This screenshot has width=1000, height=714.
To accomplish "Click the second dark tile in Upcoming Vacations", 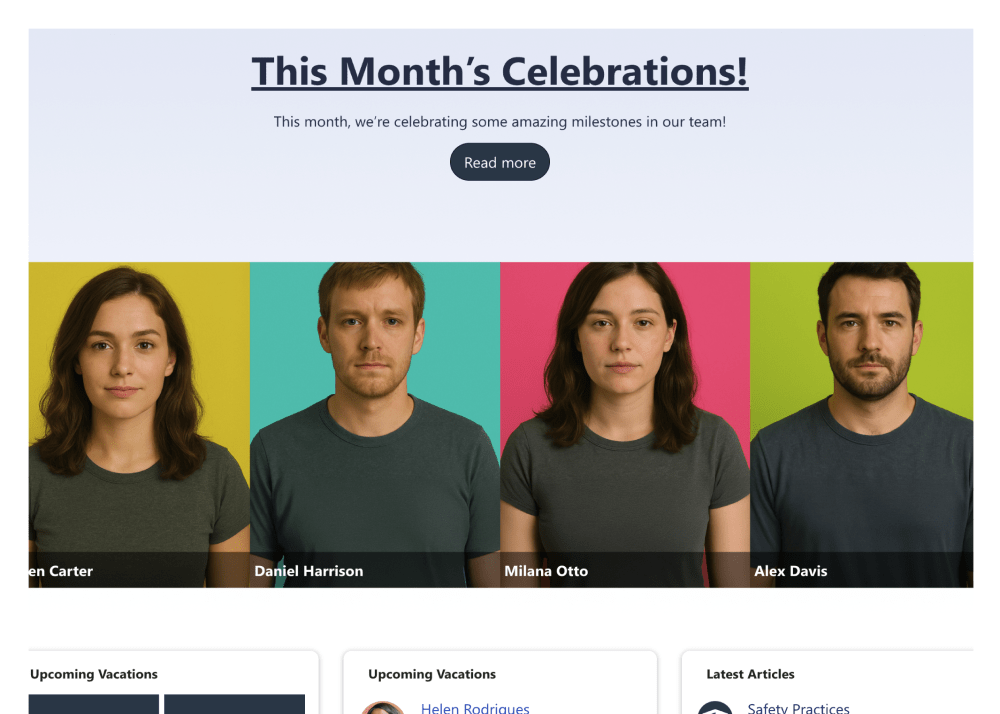I will 235,704.
